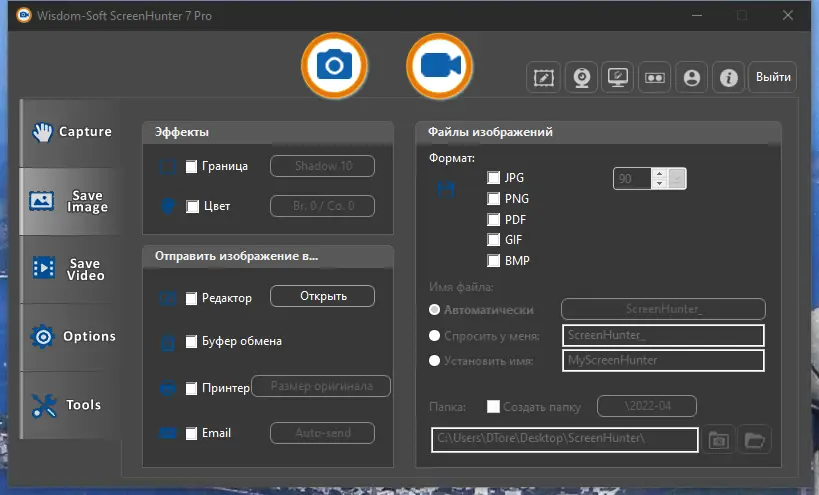Click the MyScreenHunter name field
Image resolution: width=819 pixels, height=495 pixels.
pos(663,360)
